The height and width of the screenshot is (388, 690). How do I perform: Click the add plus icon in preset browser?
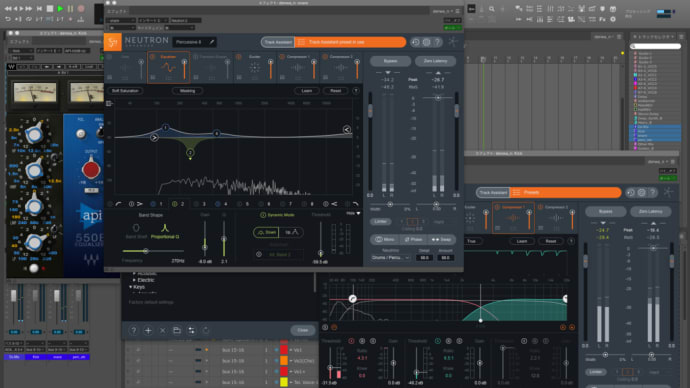tap(148, 330)
